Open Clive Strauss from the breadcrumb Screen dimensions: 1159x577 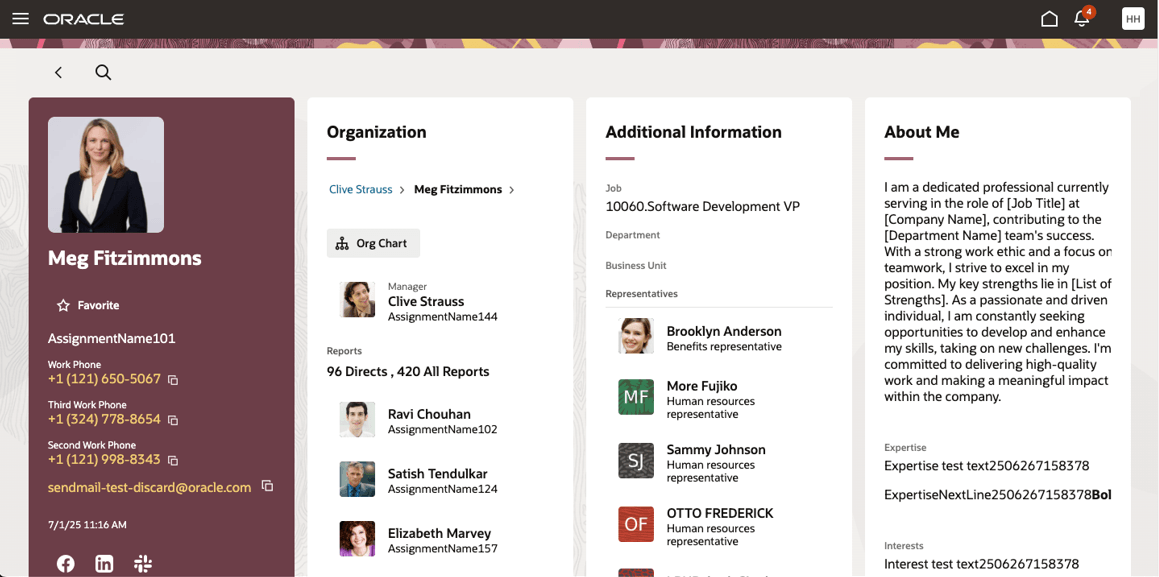click(x=360, y=189)
